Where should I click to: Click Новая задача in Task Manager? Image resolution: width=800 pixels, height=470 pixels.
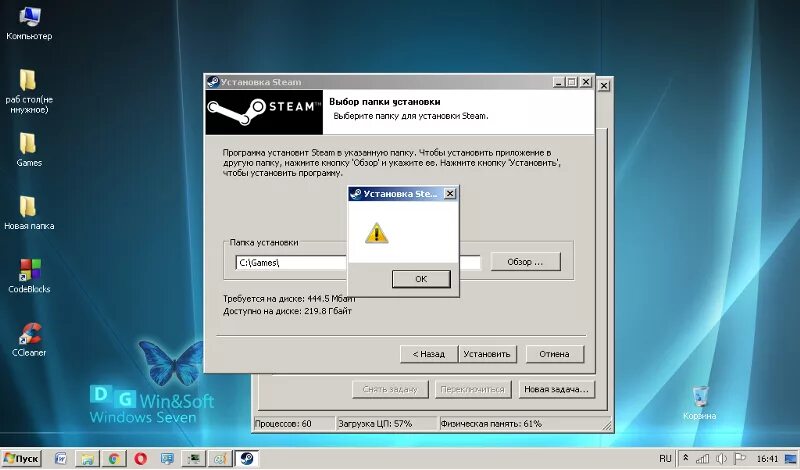[556, 389]
